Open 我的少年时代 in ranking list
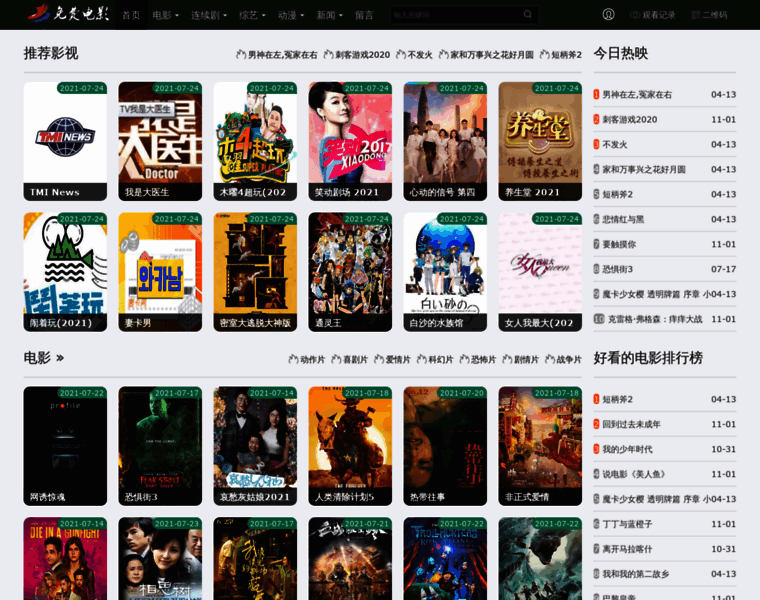The width and height of the screenshot is (760, 600). pos(627,450)
